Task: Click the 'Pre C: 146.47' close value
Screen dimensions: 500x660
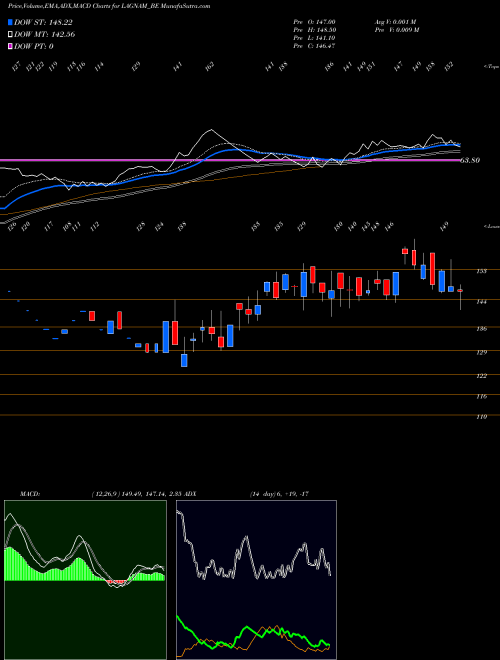Action: 314,46
